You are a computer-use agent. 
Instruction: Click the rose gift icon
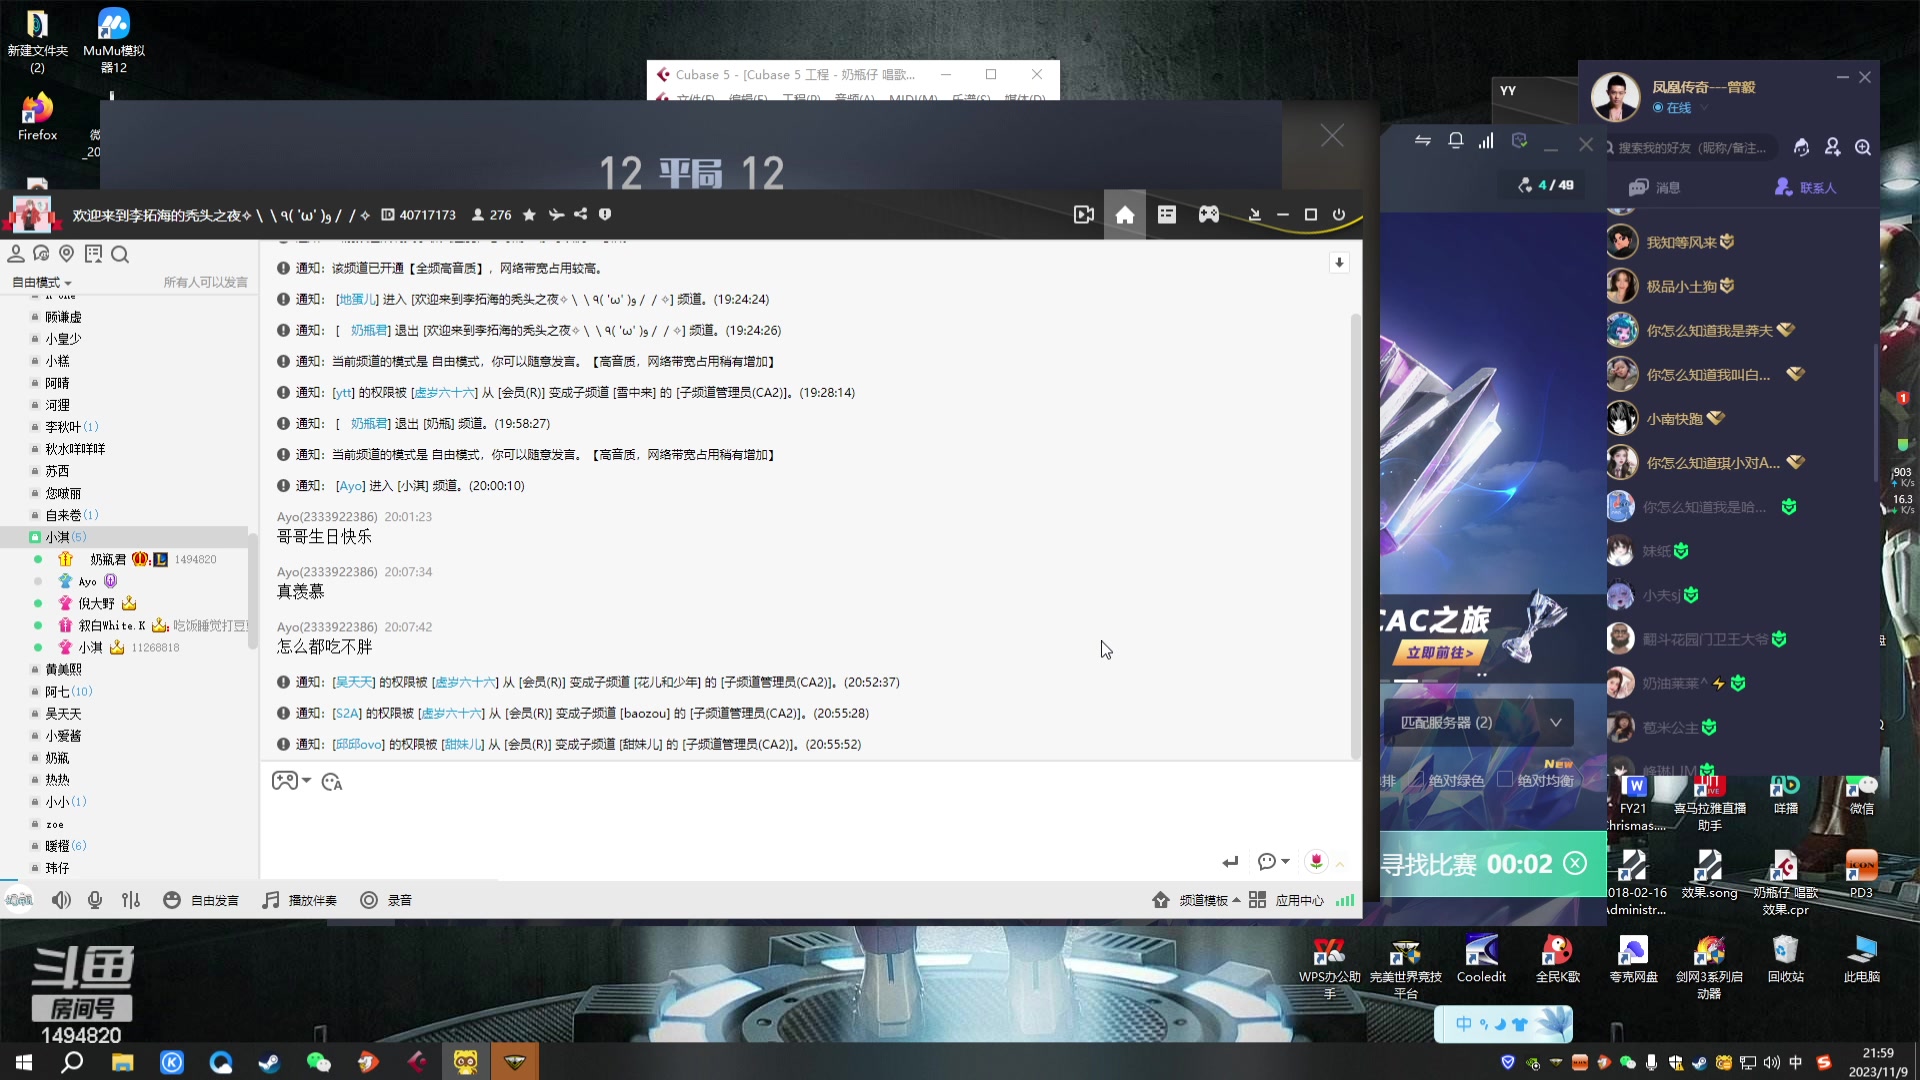pos(1316,861)
